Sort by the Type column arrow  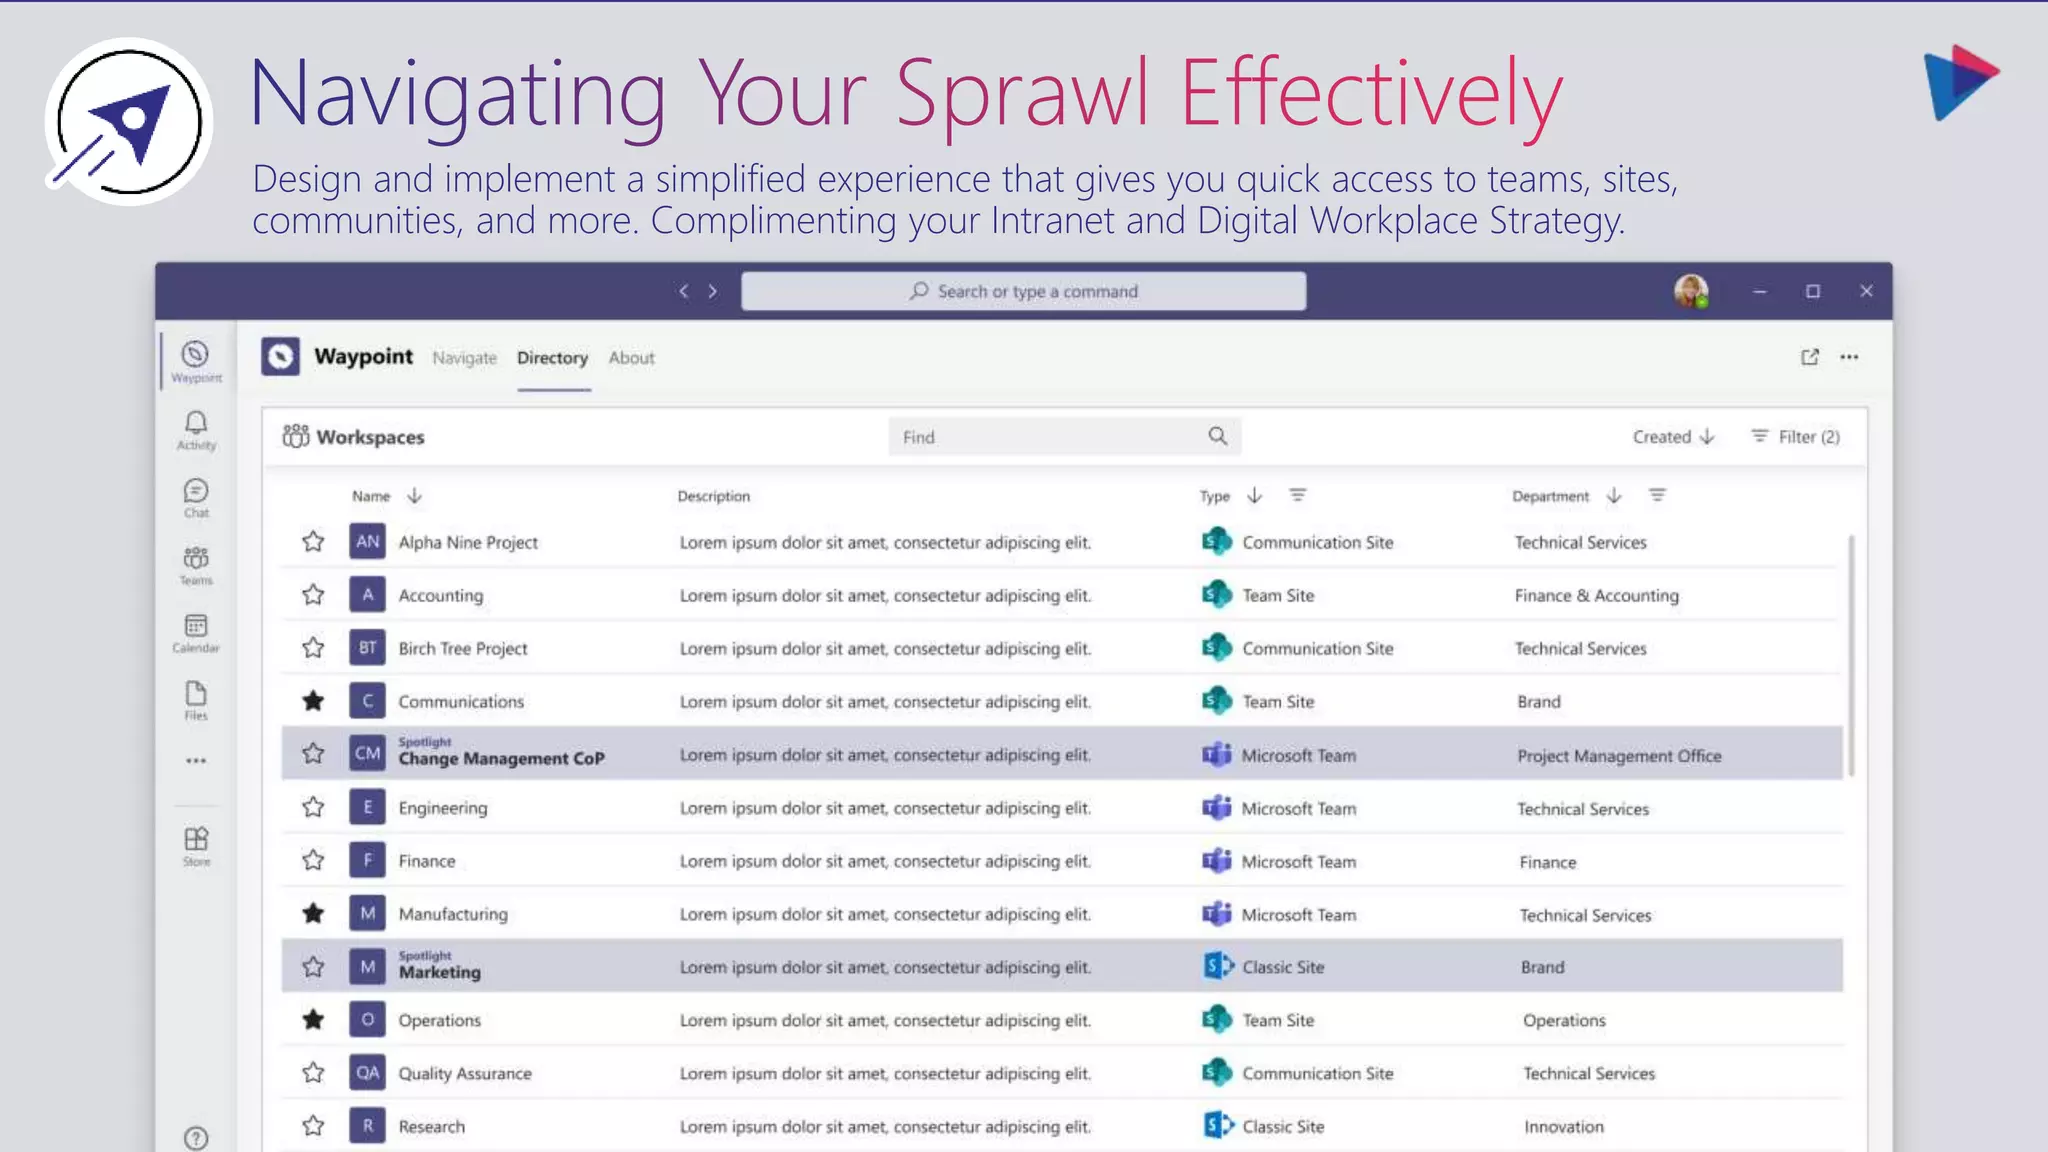(x=1254, y=495)
